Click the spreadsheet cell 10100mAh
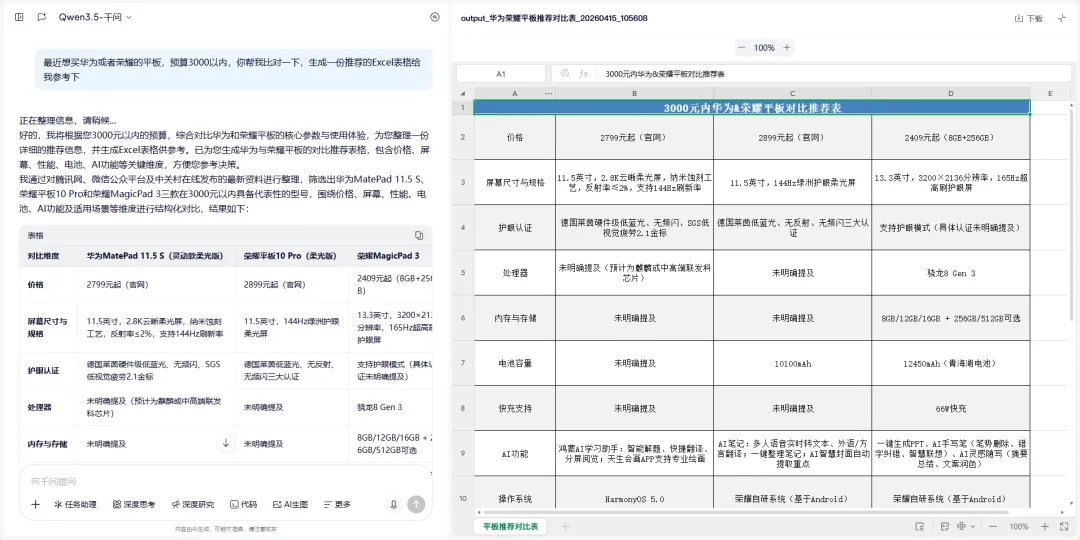Screen dimensions: 1080x540 pyautogui.click(x=792, y=363)
